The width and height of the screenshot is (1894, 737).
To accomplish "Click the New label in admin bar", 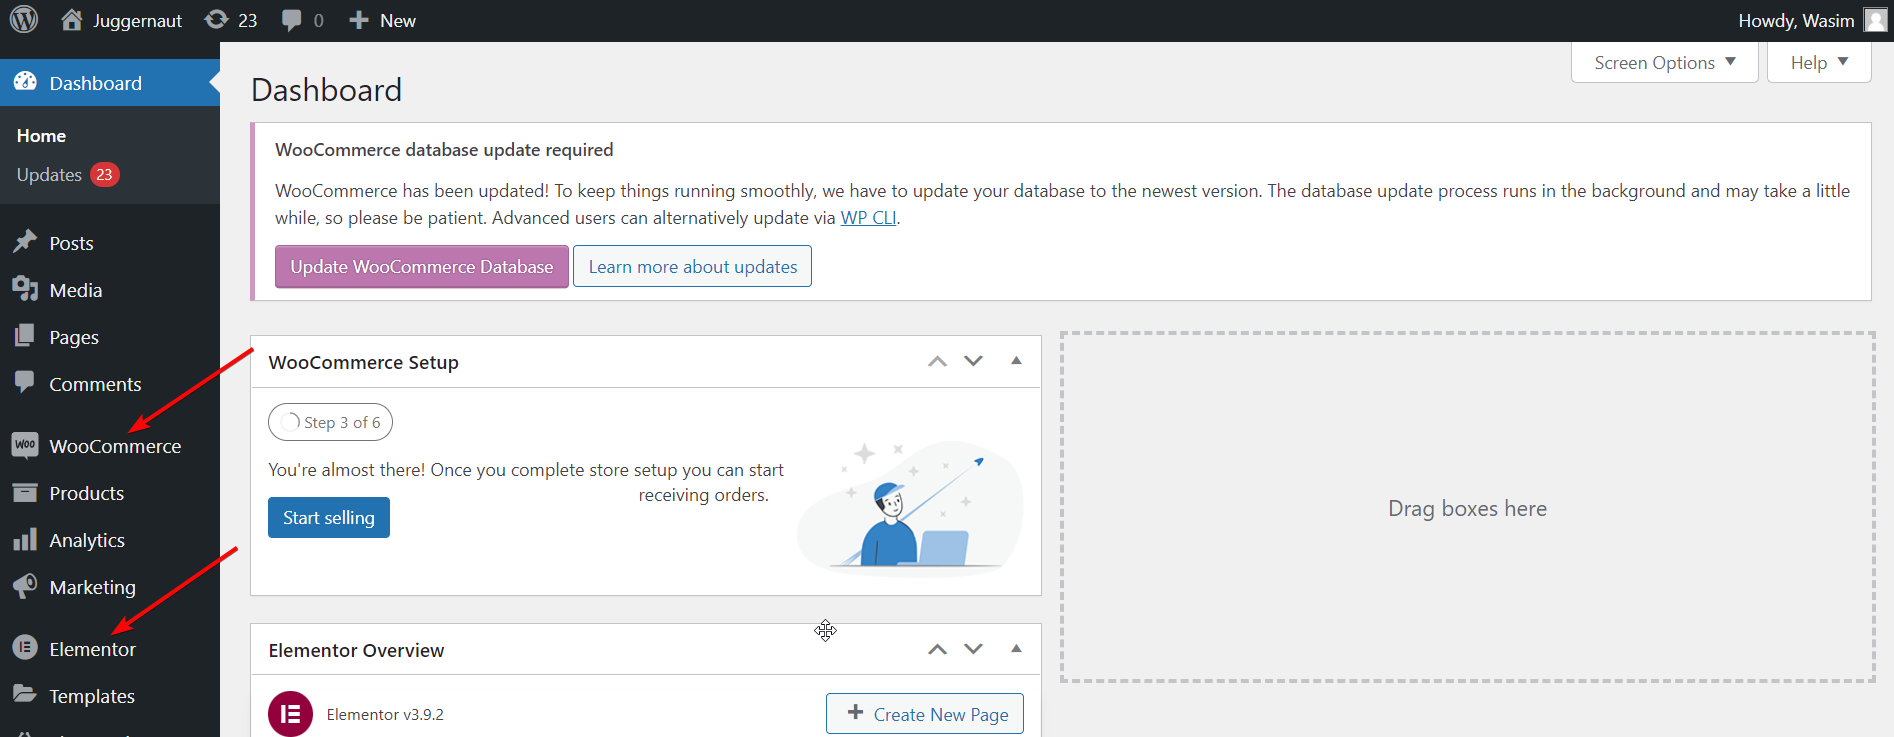I will (x=398, y=20).
